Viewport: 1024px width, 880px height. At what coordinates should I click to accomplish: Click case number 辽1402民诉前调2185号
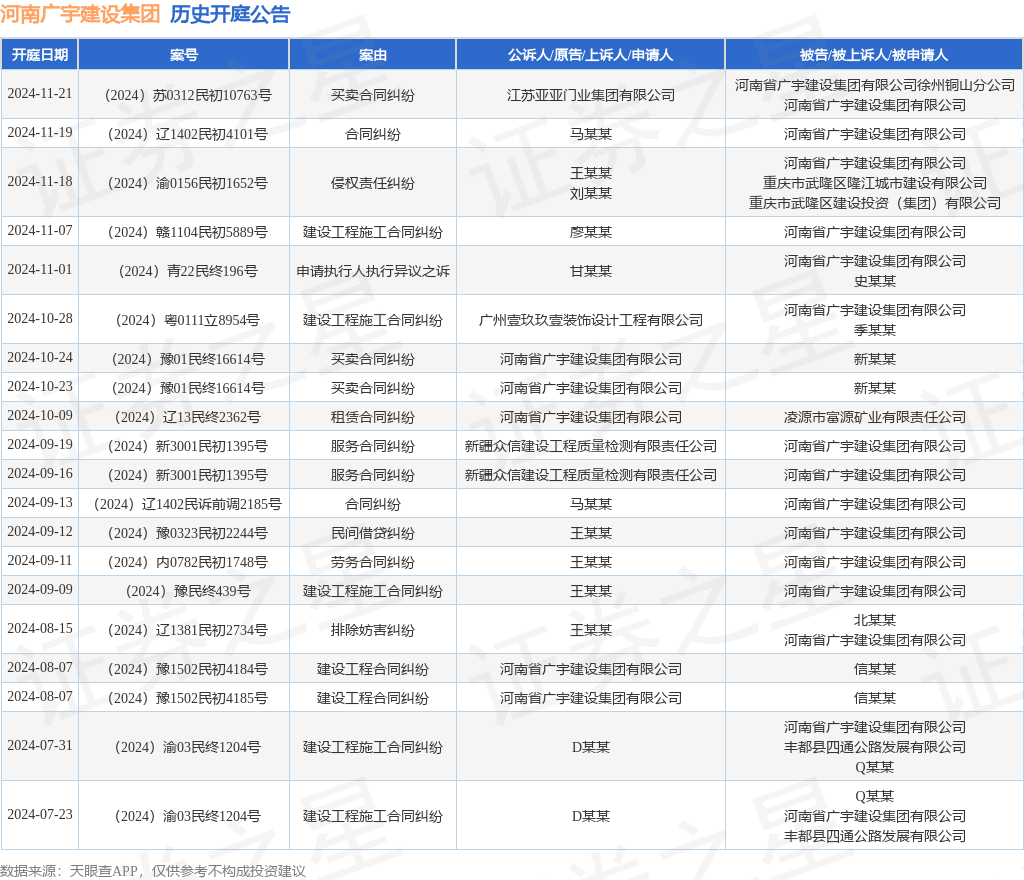(188, 504)
